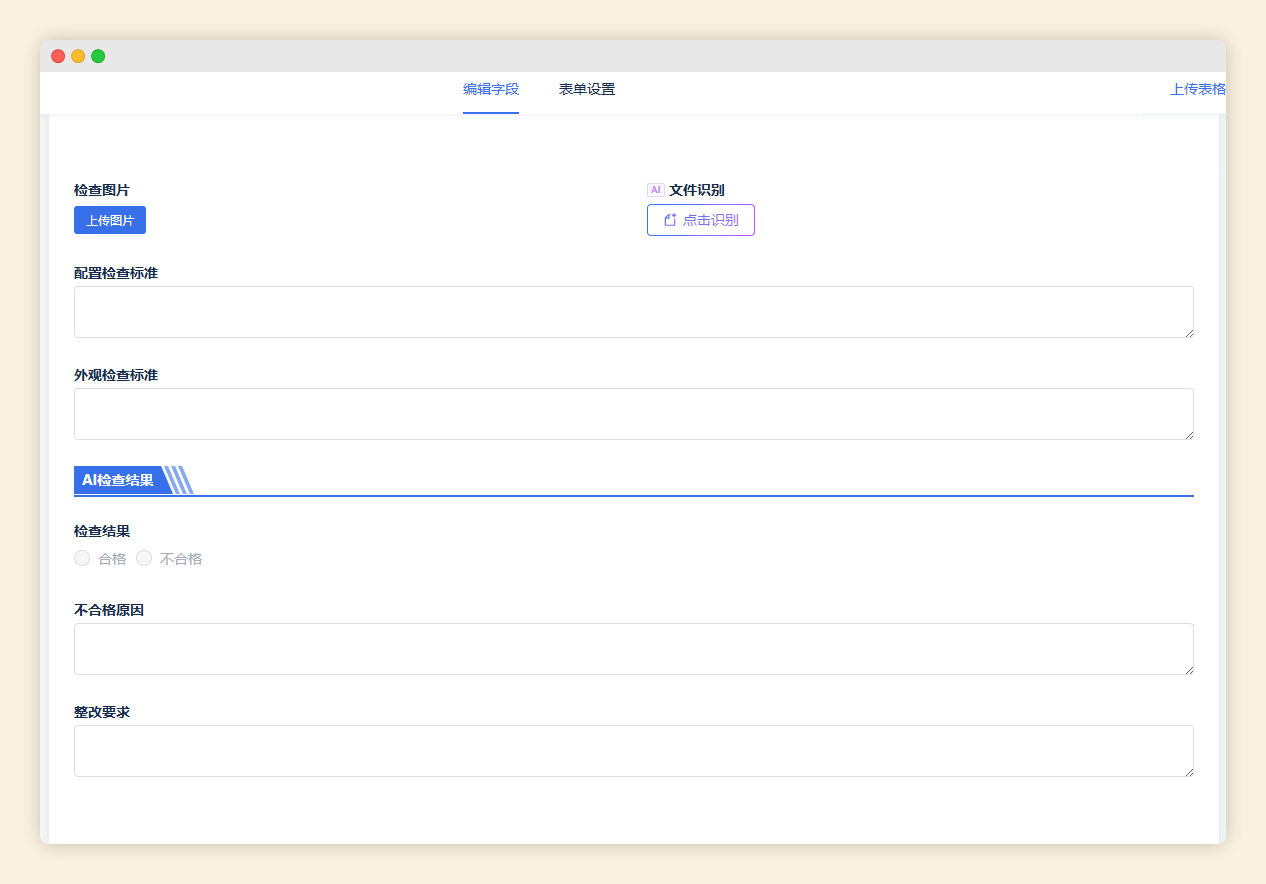Close the window with the red button
Image resolution: width=1266 pixels, height=884 pixels.
pos(58,56)
